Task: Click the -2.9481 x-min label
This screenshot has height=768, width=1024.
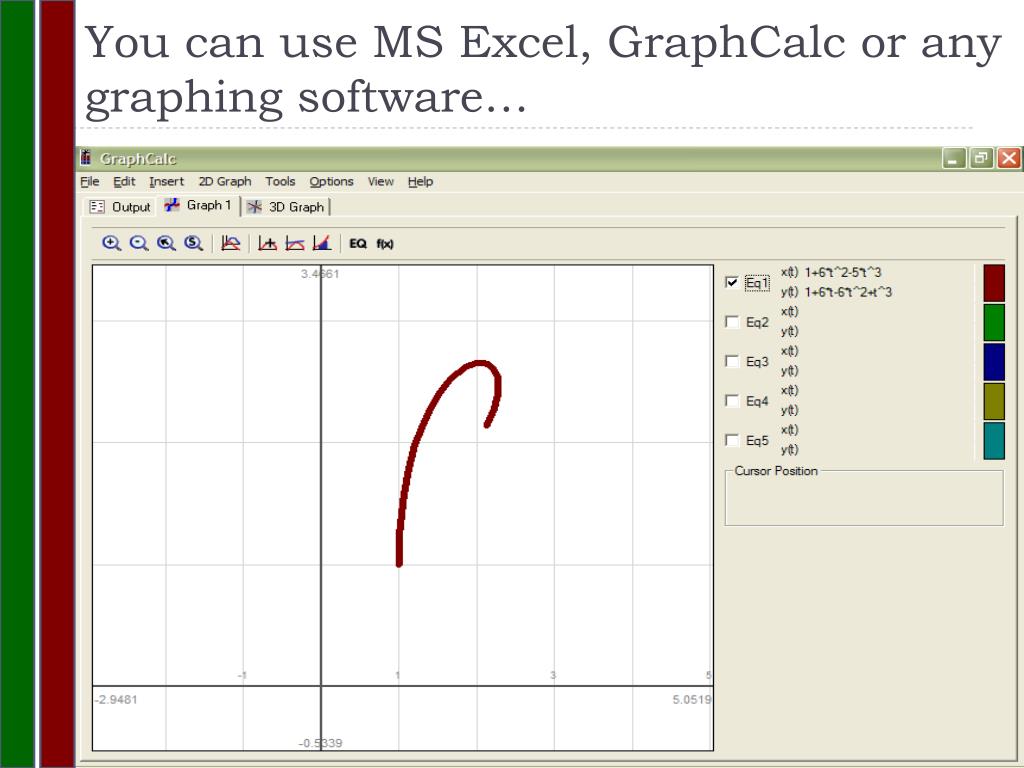Action: (116, 699)
